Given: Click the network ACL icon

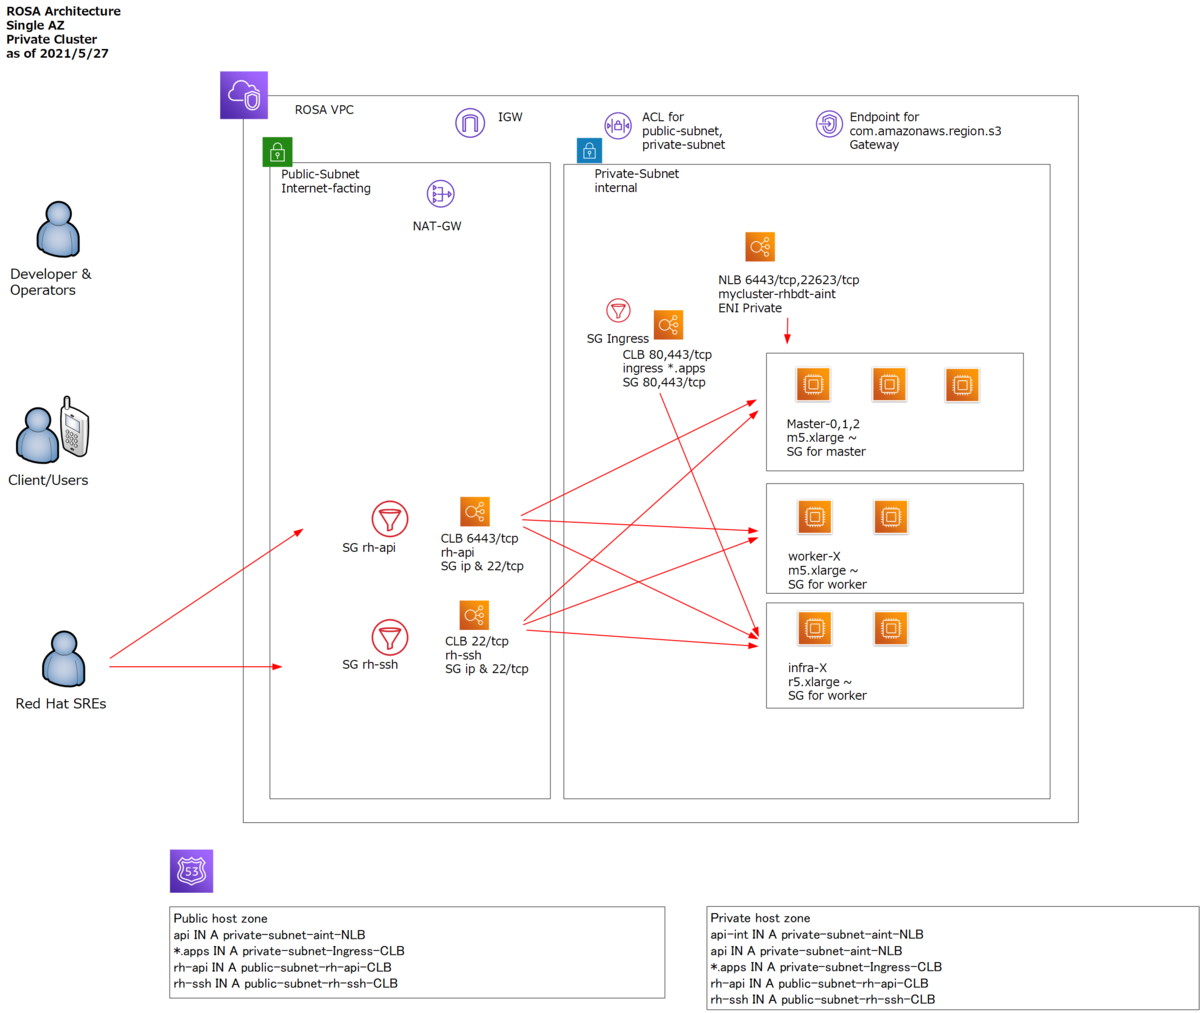Looking at the screenshot, I should [618, 125].
